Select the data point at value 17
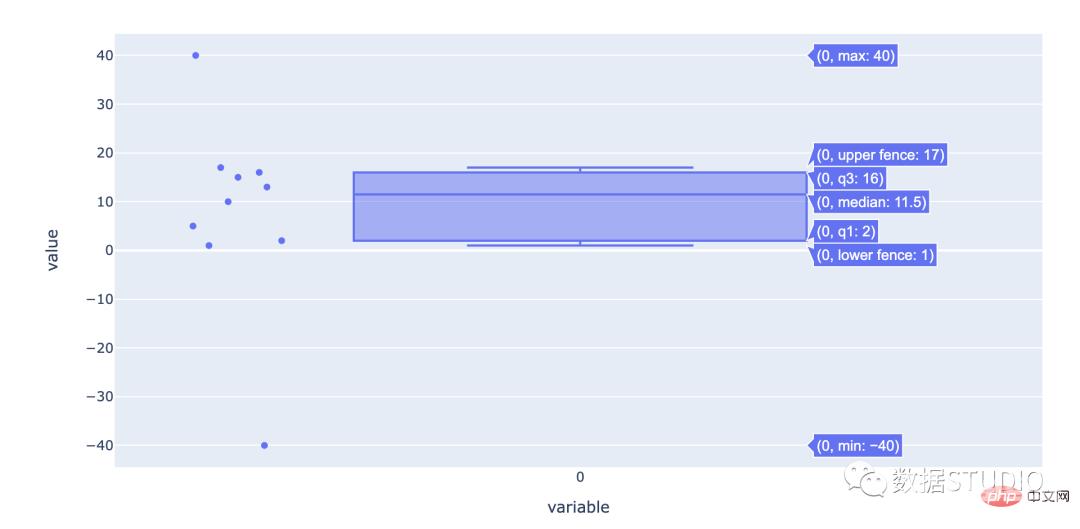 coord(221,167)
